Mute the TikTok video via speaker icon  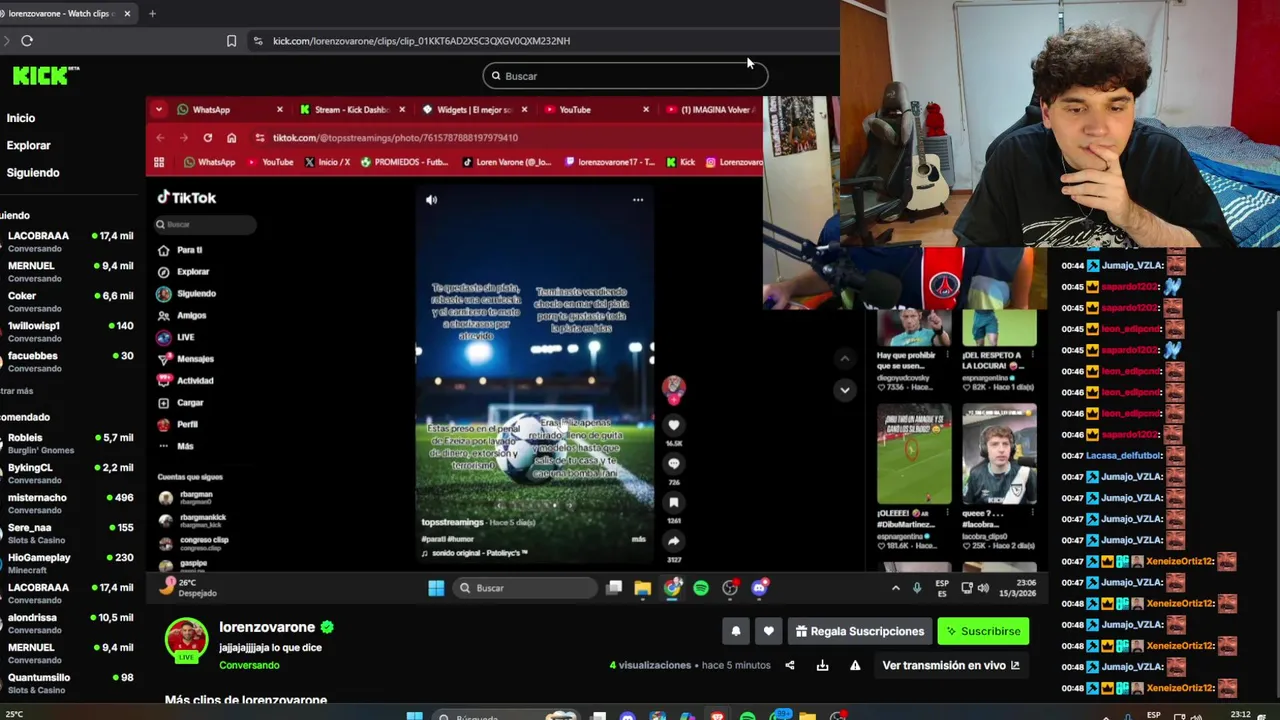tap(432, 200)
